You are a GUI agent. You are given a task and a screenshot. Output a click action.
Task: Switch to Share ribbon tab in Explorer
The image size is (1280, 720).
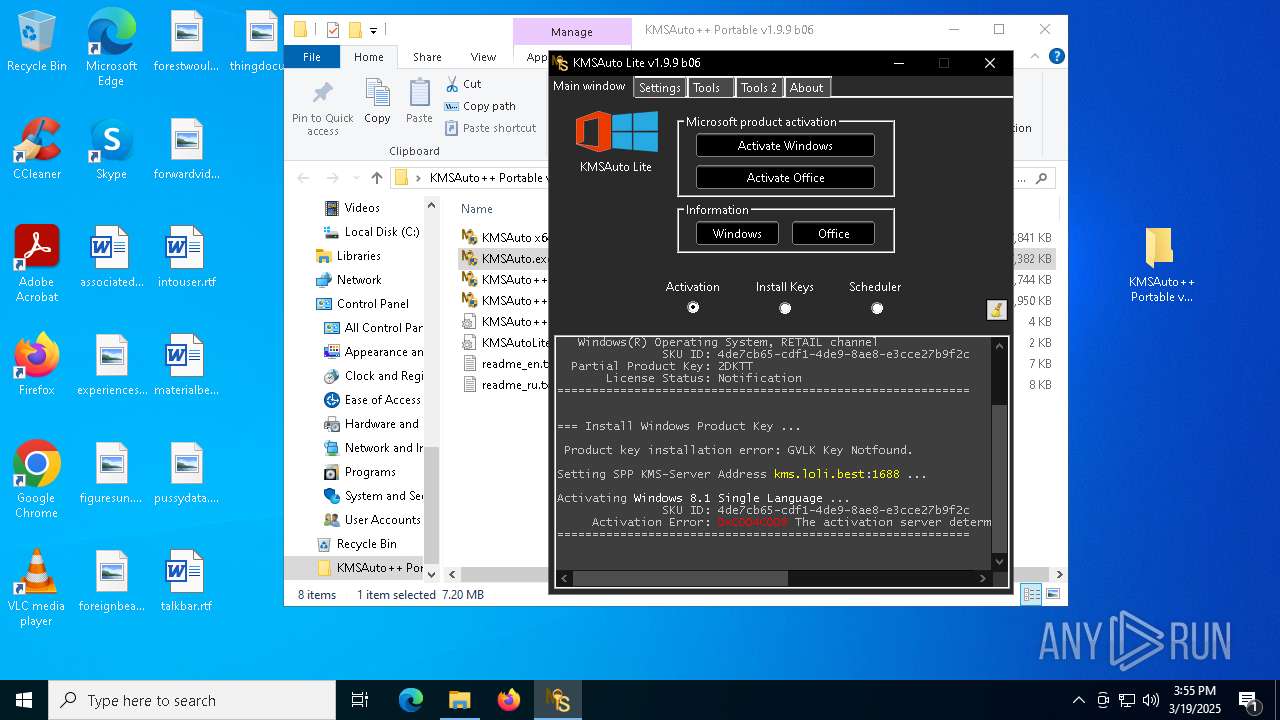click(x=427, y=57)
